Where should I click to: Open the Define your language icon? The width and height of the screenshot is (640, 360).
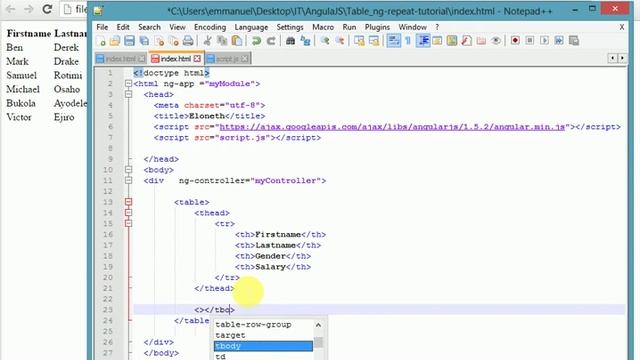click(x=438, y=41)
